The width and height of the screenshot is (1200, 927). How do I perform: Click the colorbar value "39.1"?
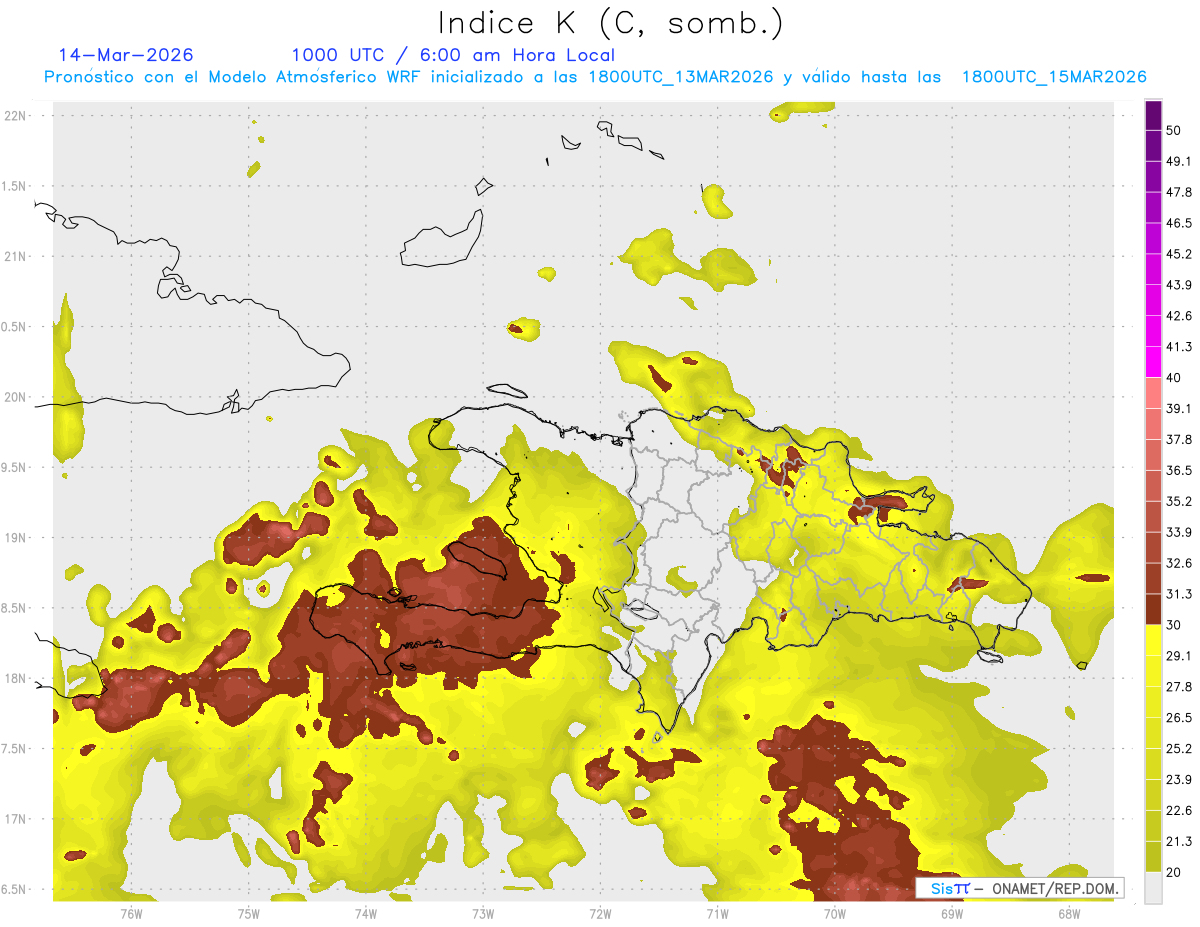1179,408
